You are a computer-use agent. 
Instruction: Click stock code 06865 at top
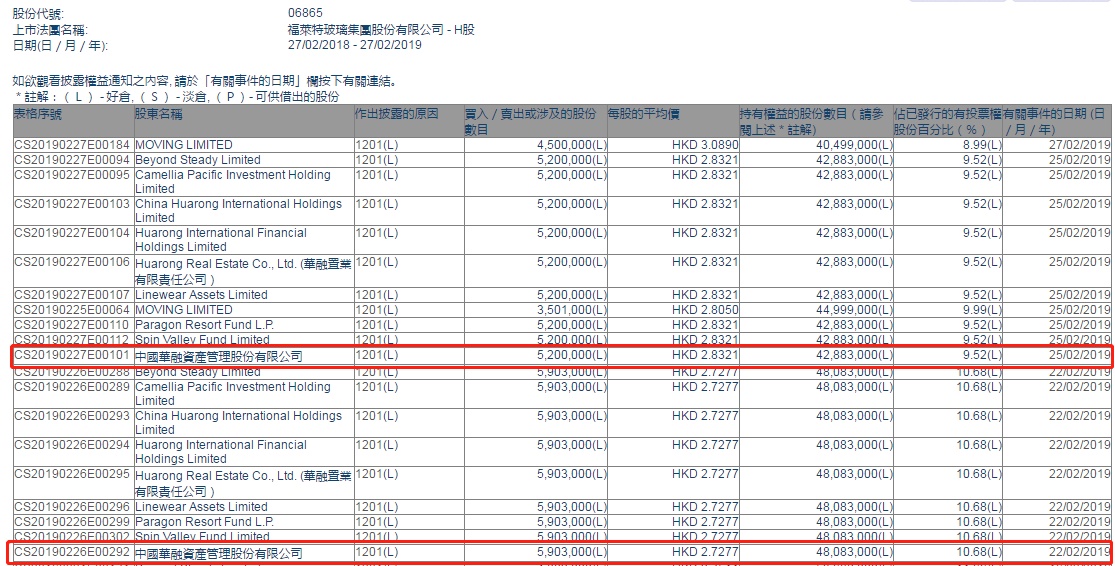pyautogui.click(x=304, y=13)
